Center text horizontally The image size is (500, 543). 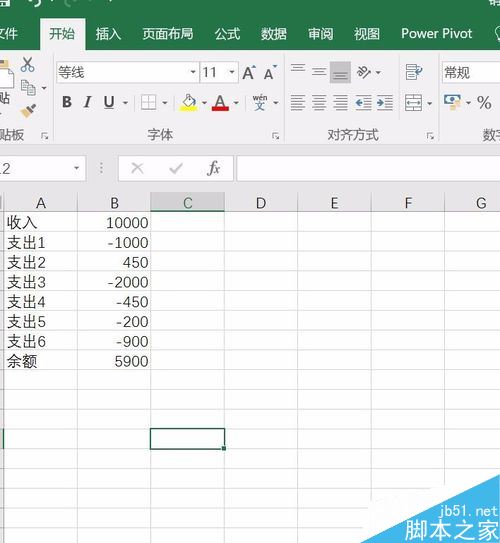pyautogui.click(x=319, y=103)
